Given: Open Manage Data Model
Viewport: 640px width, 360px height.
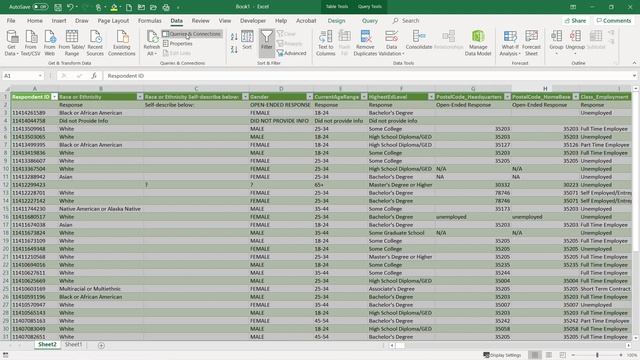Looking at the screenshot, I should [x=478, y=43].
